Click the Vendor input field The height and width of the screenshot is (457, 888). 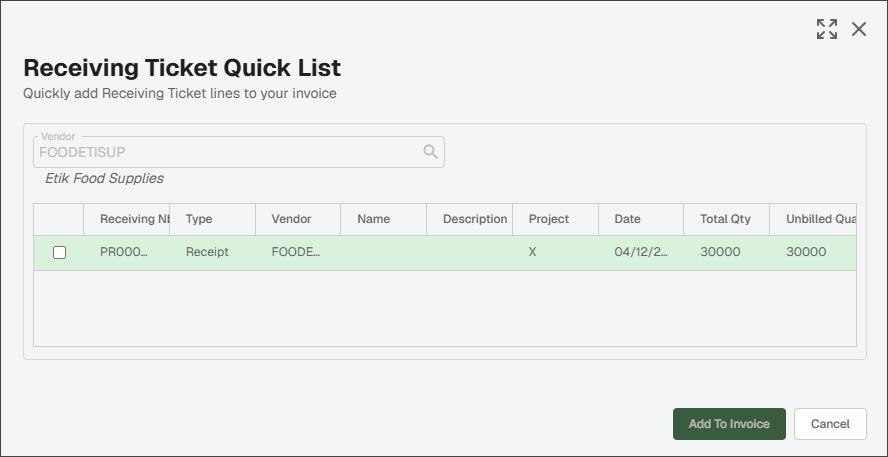coord(238,152)
